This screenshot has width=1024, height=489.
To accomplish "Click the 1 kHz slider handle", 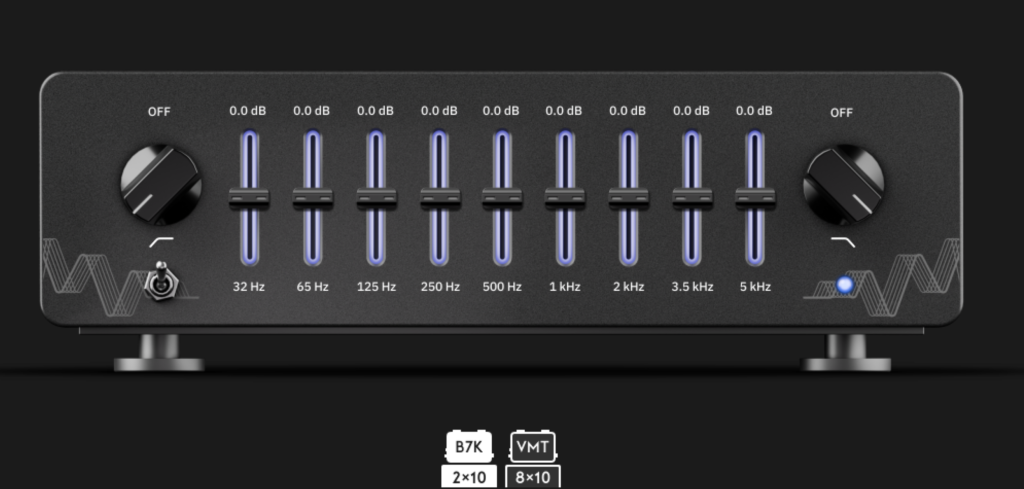I will click(565, 198).
